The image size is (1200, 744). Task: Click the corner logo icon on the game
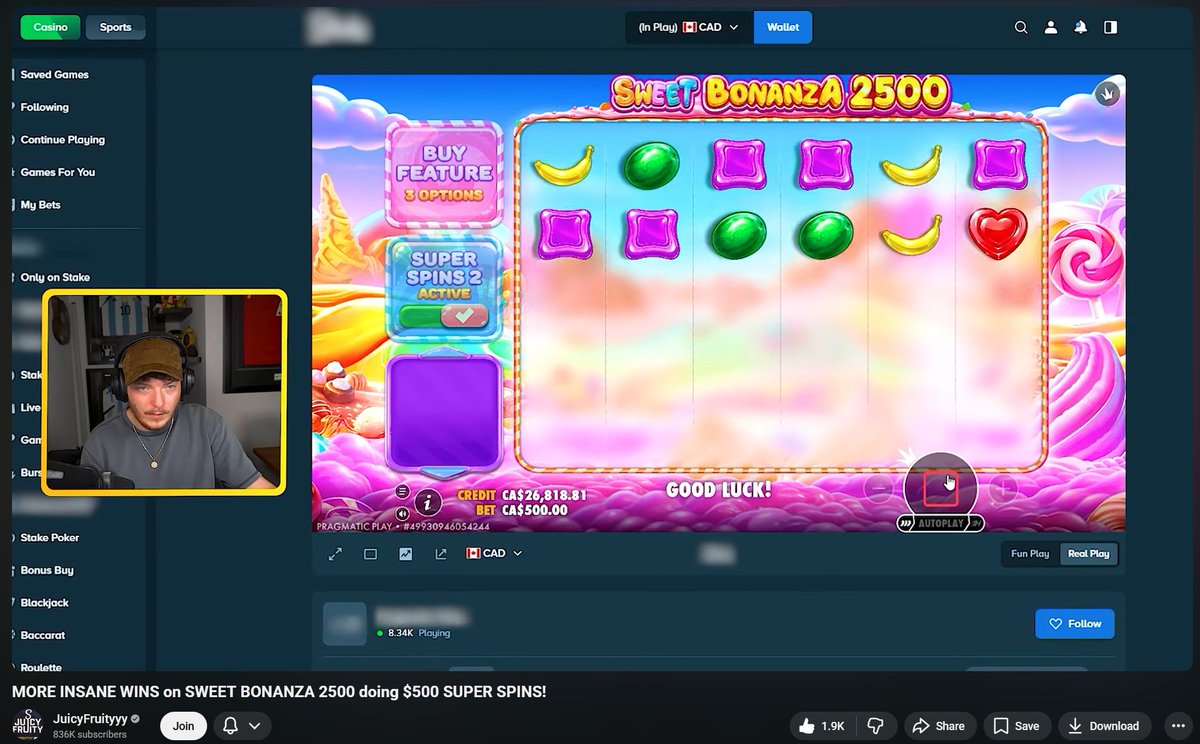point(1106,94)
